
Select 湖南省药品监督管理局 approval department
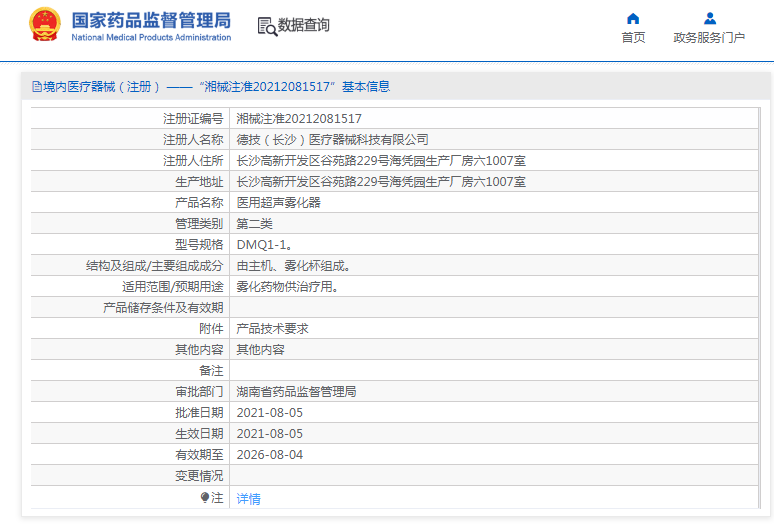click(296, 392)
